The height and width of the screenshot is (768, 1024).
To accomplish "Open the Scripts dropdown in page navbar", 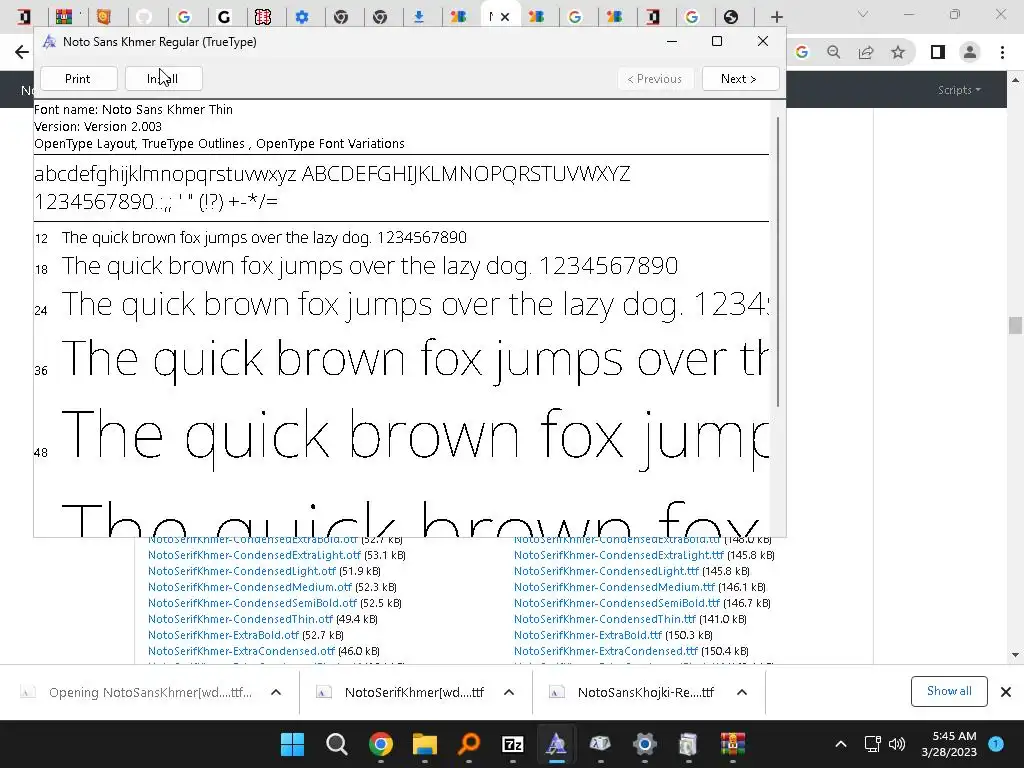I will [959, 90].
